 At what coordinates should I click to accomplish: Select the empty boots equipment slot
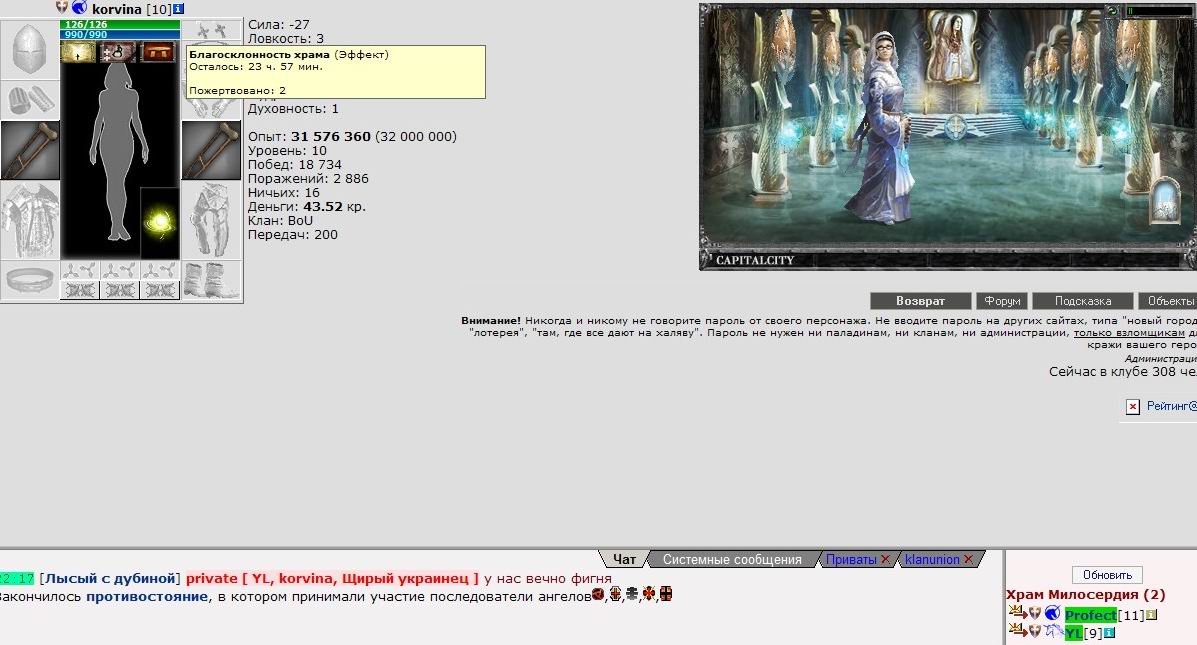tap(211, 280)
